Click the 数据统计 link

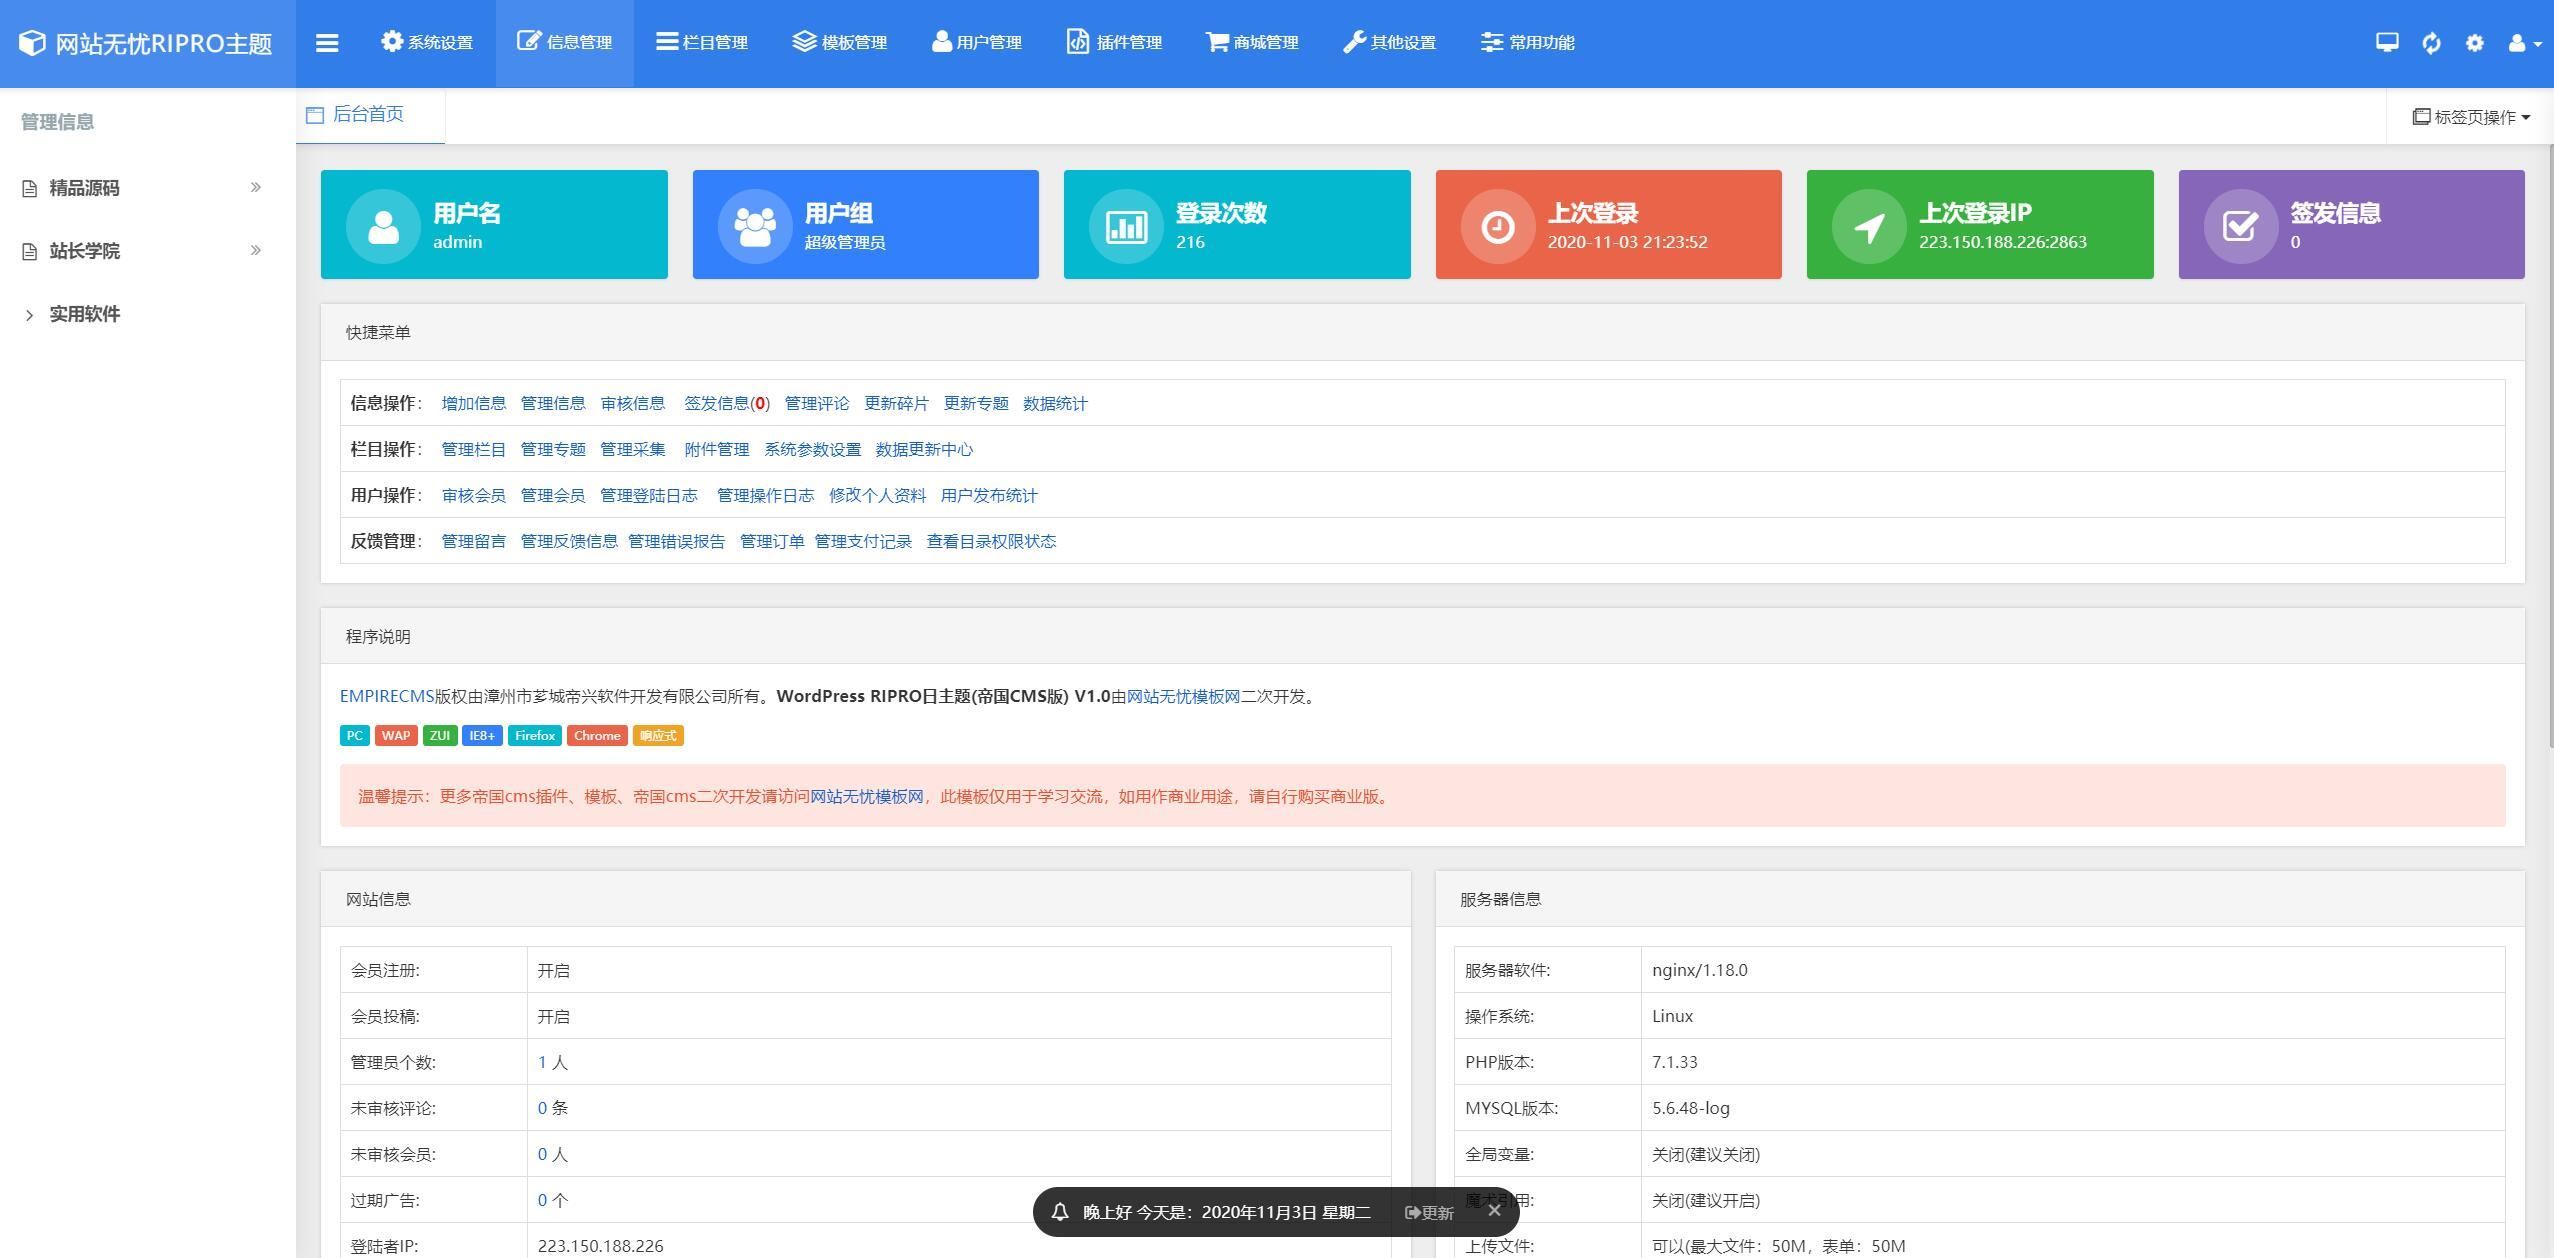(1055, 403)
